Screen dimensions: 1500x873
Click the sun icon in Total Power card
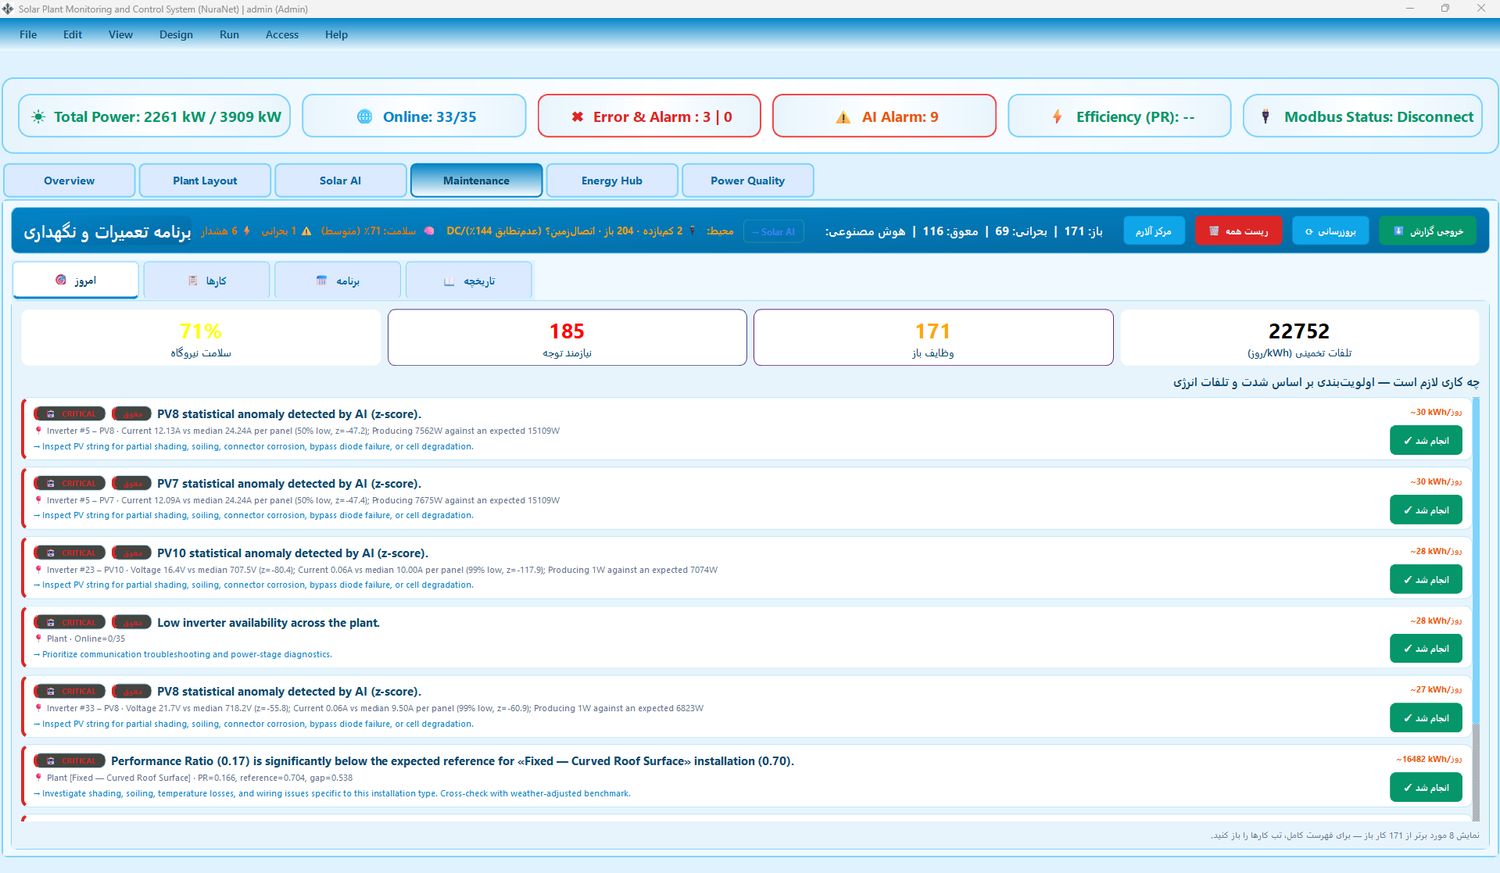[x=38, y=117]
